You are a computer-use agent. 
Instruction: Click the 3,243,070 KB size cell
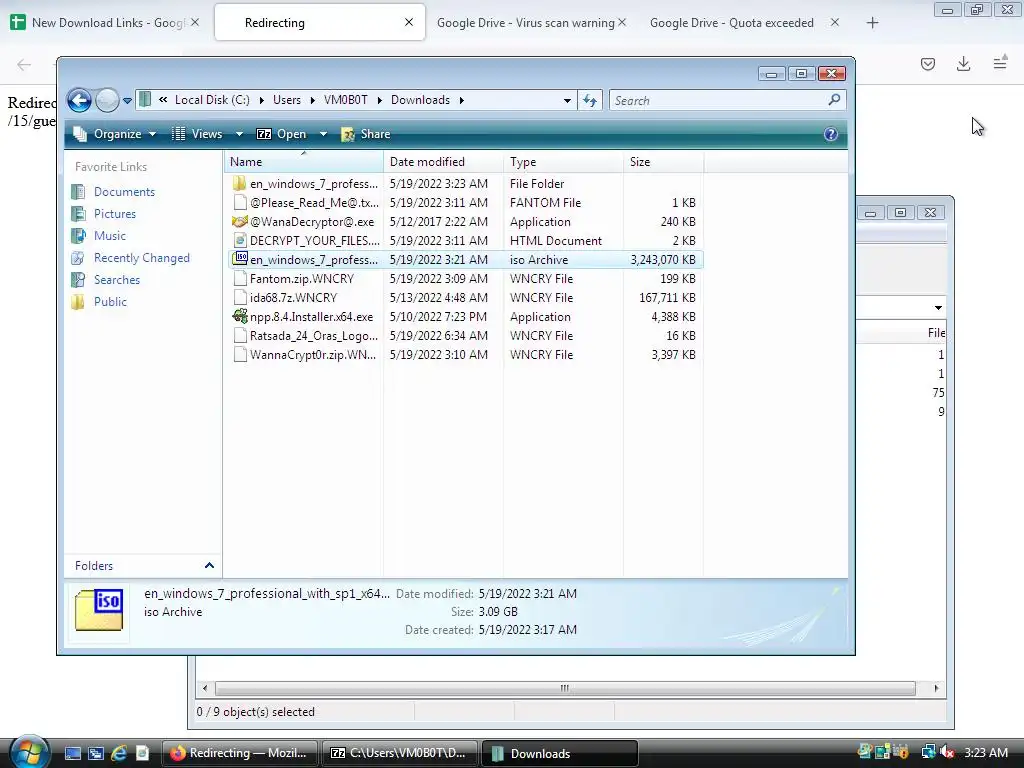[x=663, y=260]
